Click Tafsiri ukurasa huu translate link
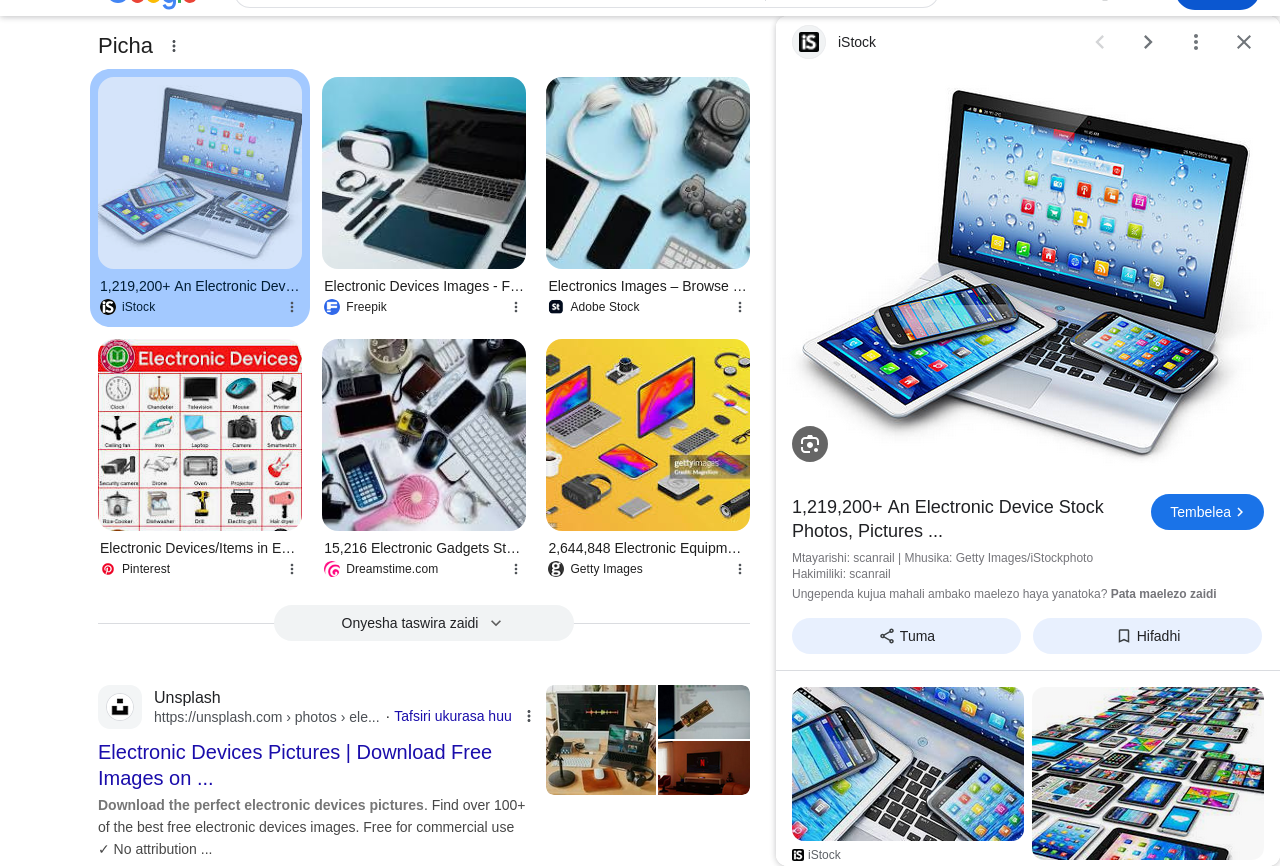1280x866 pixels. pyautogui.click(x=453, y=716)
